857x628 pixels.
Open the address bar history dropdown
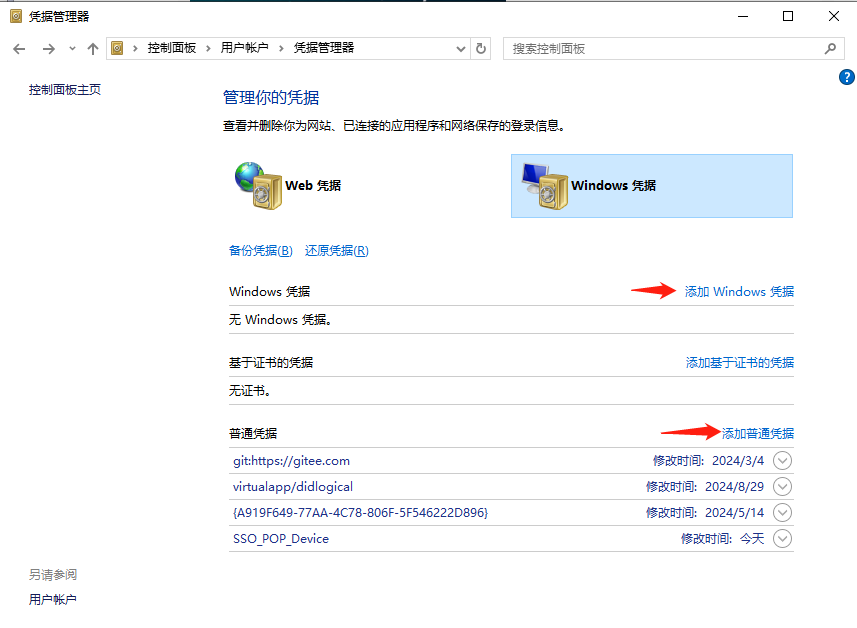[x=460, y=48]
